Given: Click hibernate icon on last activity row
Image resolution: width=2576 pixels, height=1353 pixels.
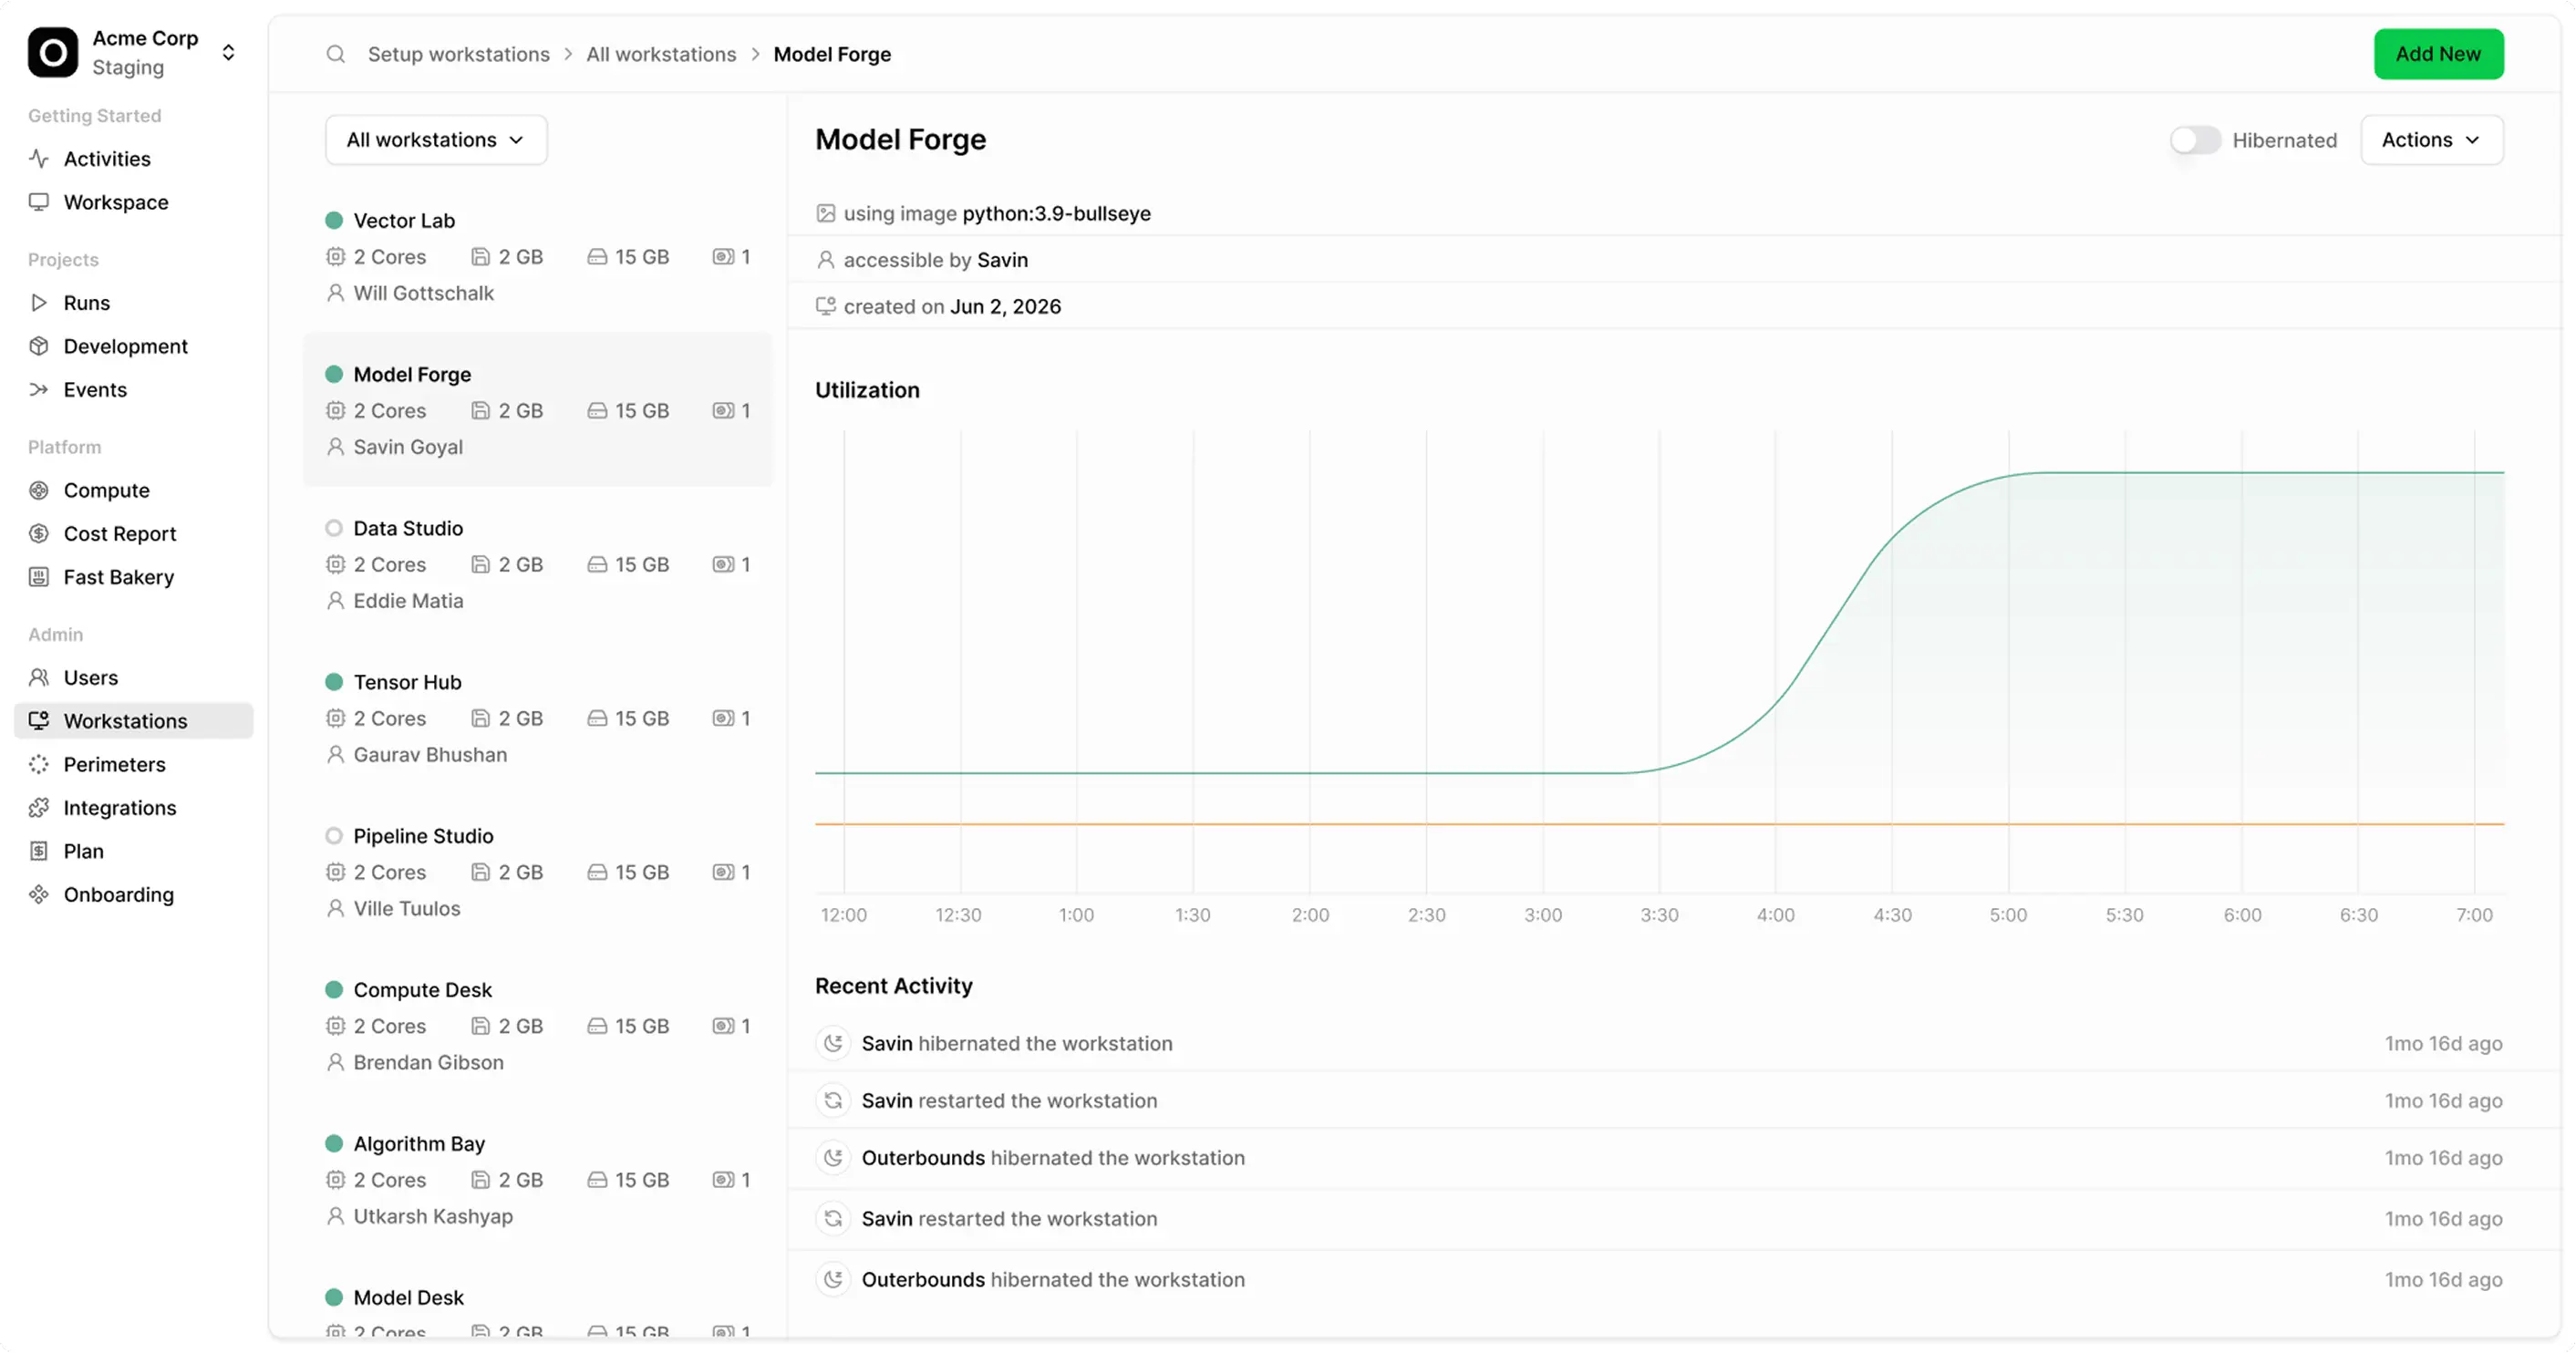Looking at the screenshot, I should (833, 1280).
